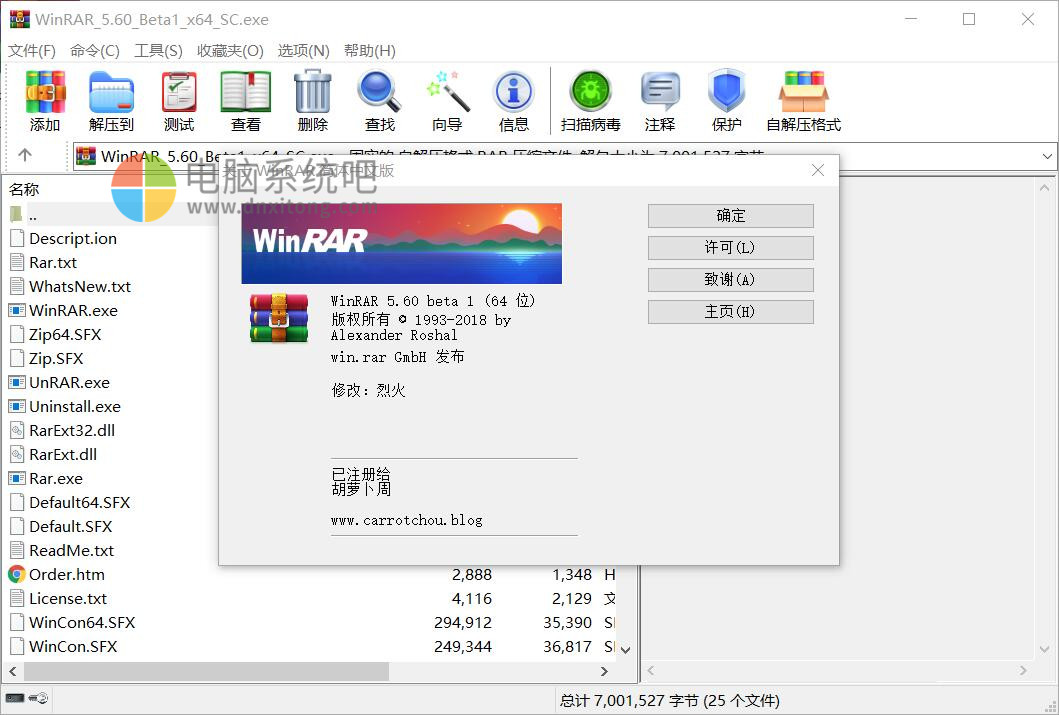The image size is (1059, 715).
Task: Sort files by the 名称 column header
Action: (24, 189)
